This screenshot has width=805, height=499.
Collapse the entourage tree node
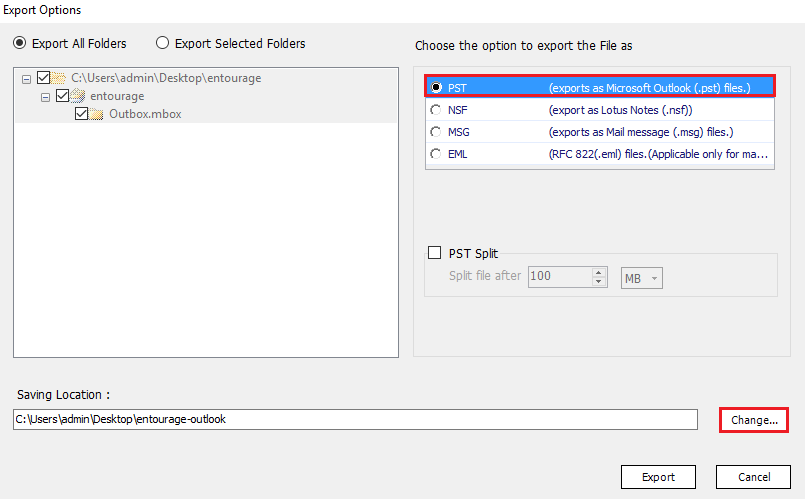click(x=45, y=97)
